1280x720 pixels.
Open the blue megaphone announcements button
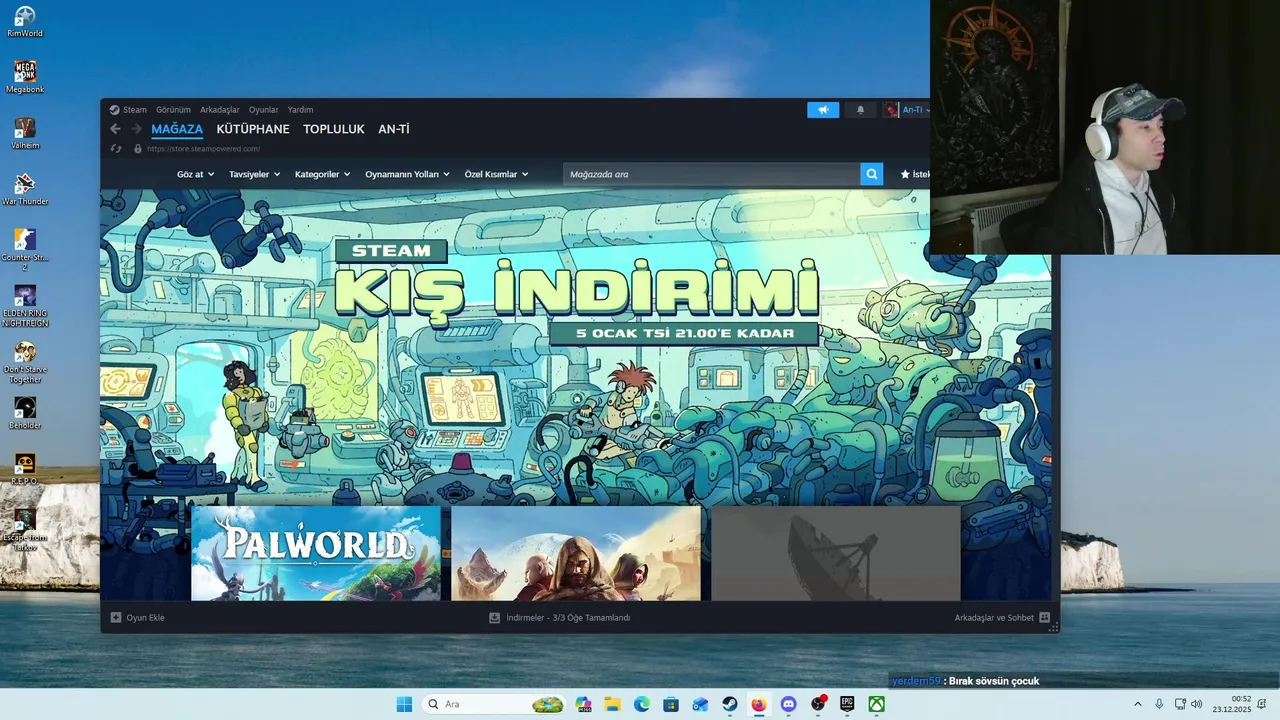tap(823, 110)
